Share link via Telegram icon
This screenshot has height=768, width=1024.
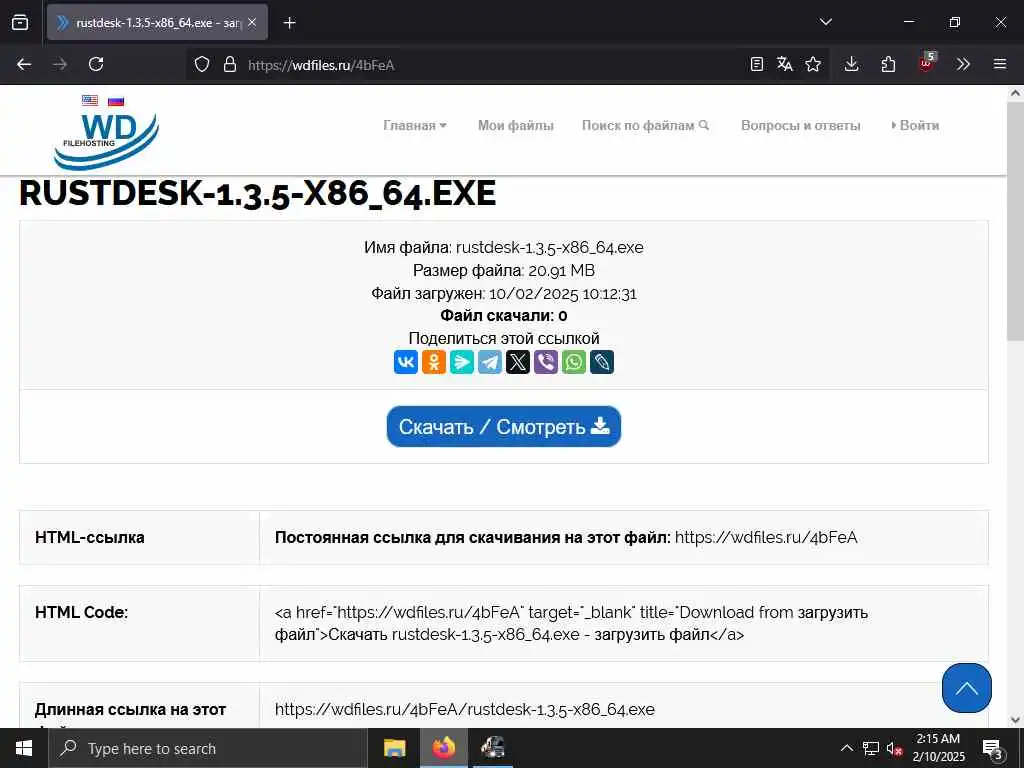pyautogui.click(x=490, y=362)
